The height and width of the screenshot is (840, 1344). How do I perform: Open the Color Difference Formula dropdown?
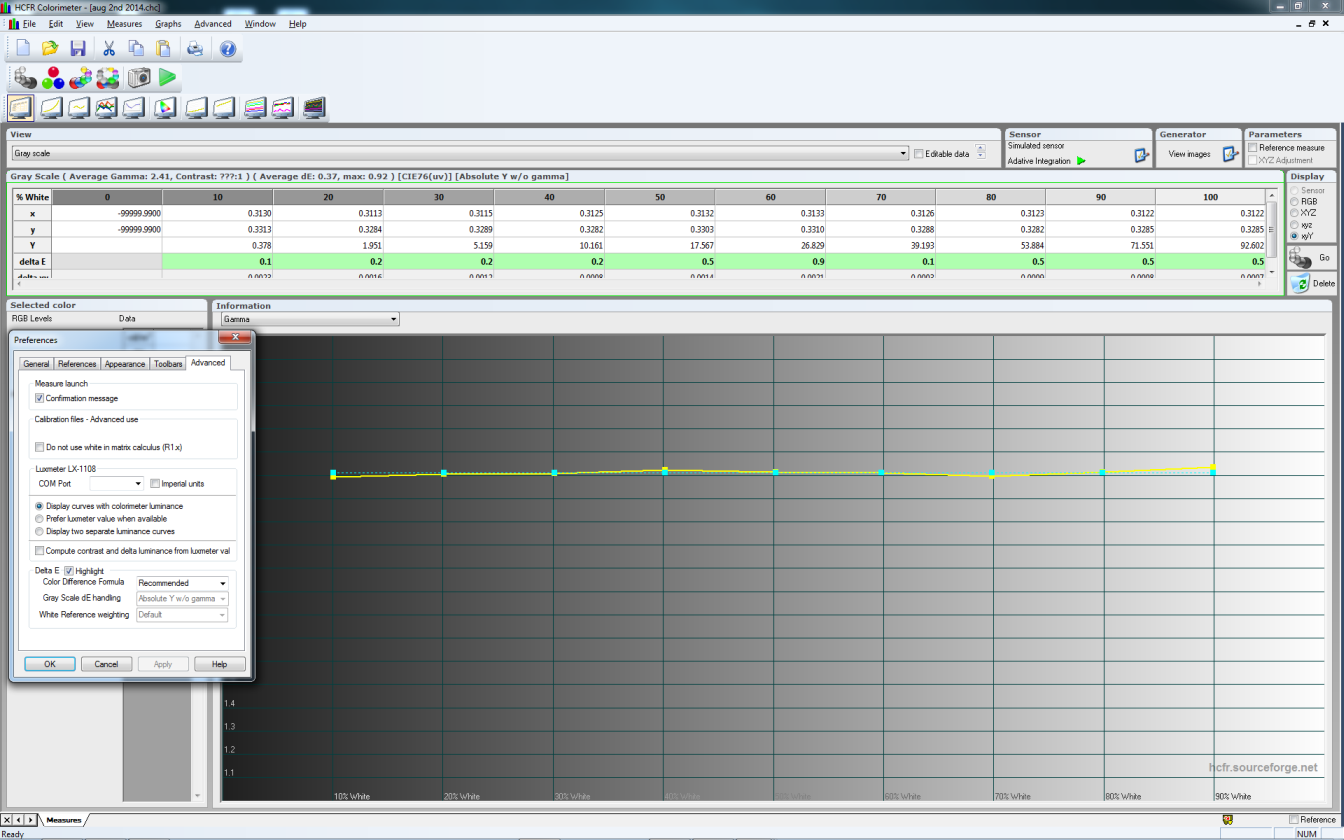tap(182, 583)
